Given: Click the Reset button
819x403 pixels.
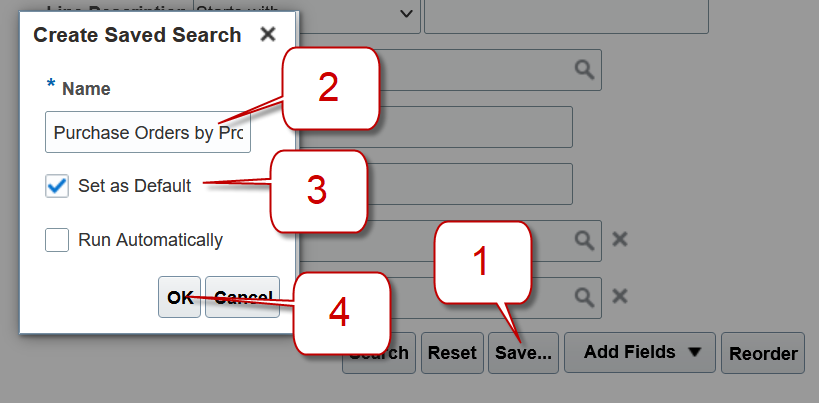Looking at the screenshot, I should click(x=452, y=353).
